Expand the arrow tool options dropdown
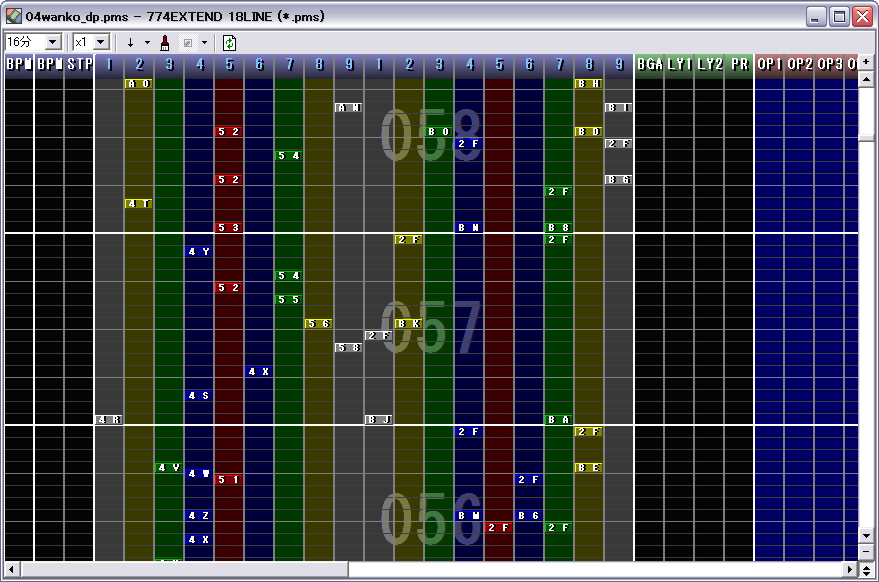Image resolution: width=879 pixels, height=582 pixels. tap(147, 42)
